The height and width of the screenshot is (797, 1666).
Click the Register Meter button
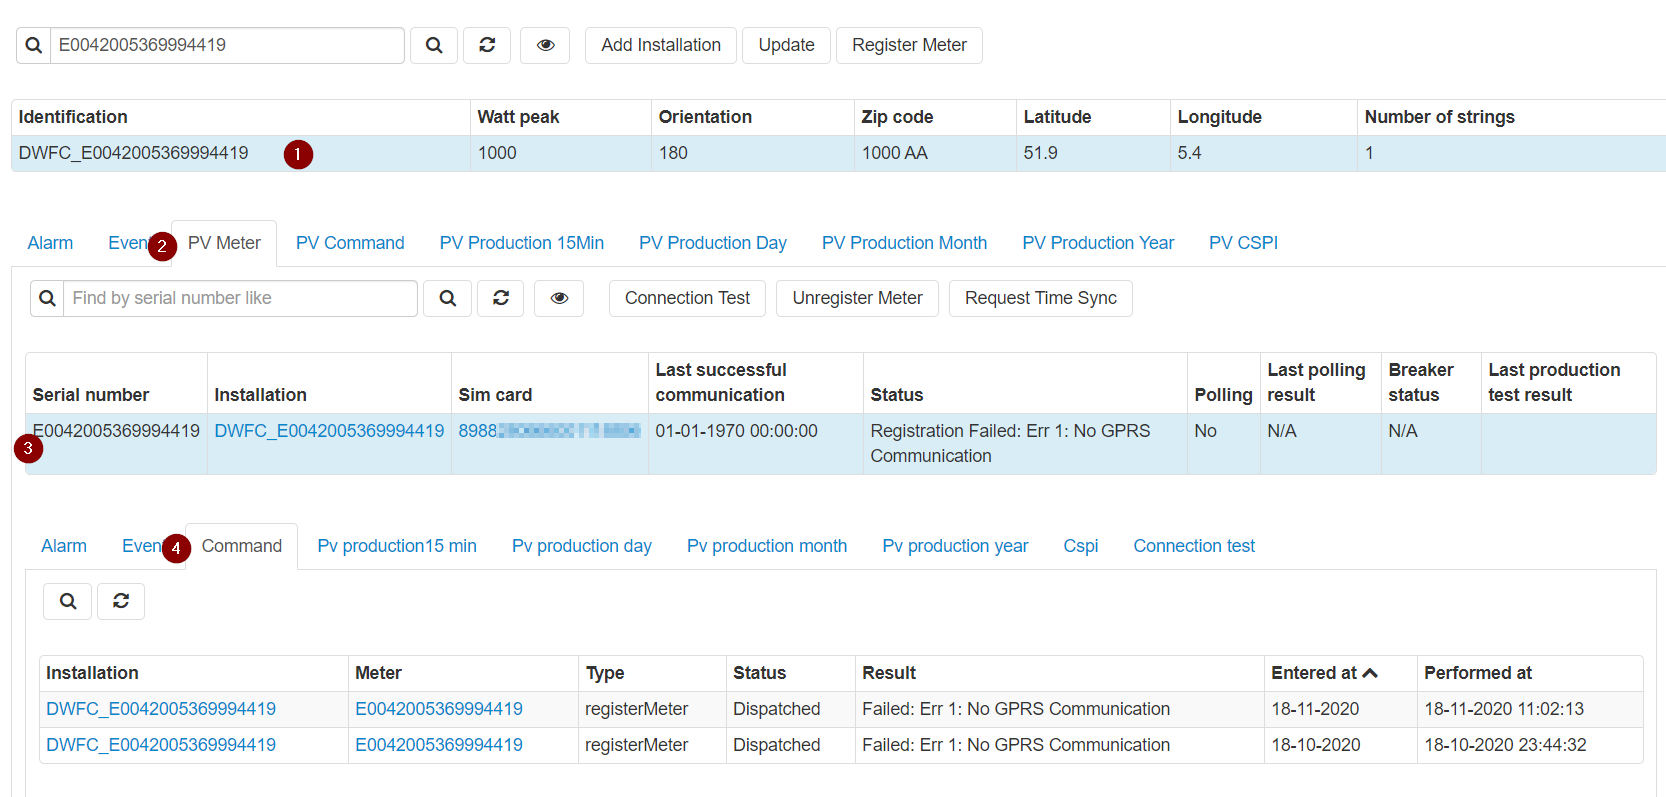(909, 45)
